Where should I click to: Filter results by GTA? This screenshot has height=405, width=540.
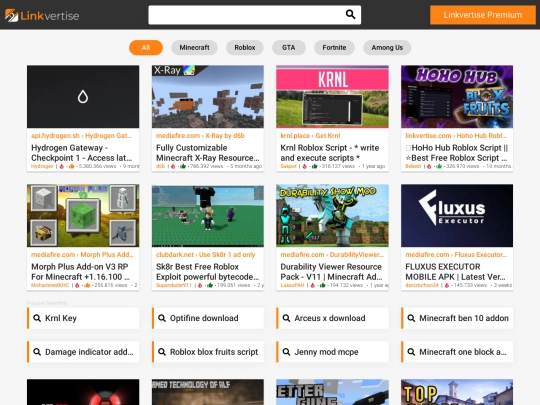[x=289, y=48]
